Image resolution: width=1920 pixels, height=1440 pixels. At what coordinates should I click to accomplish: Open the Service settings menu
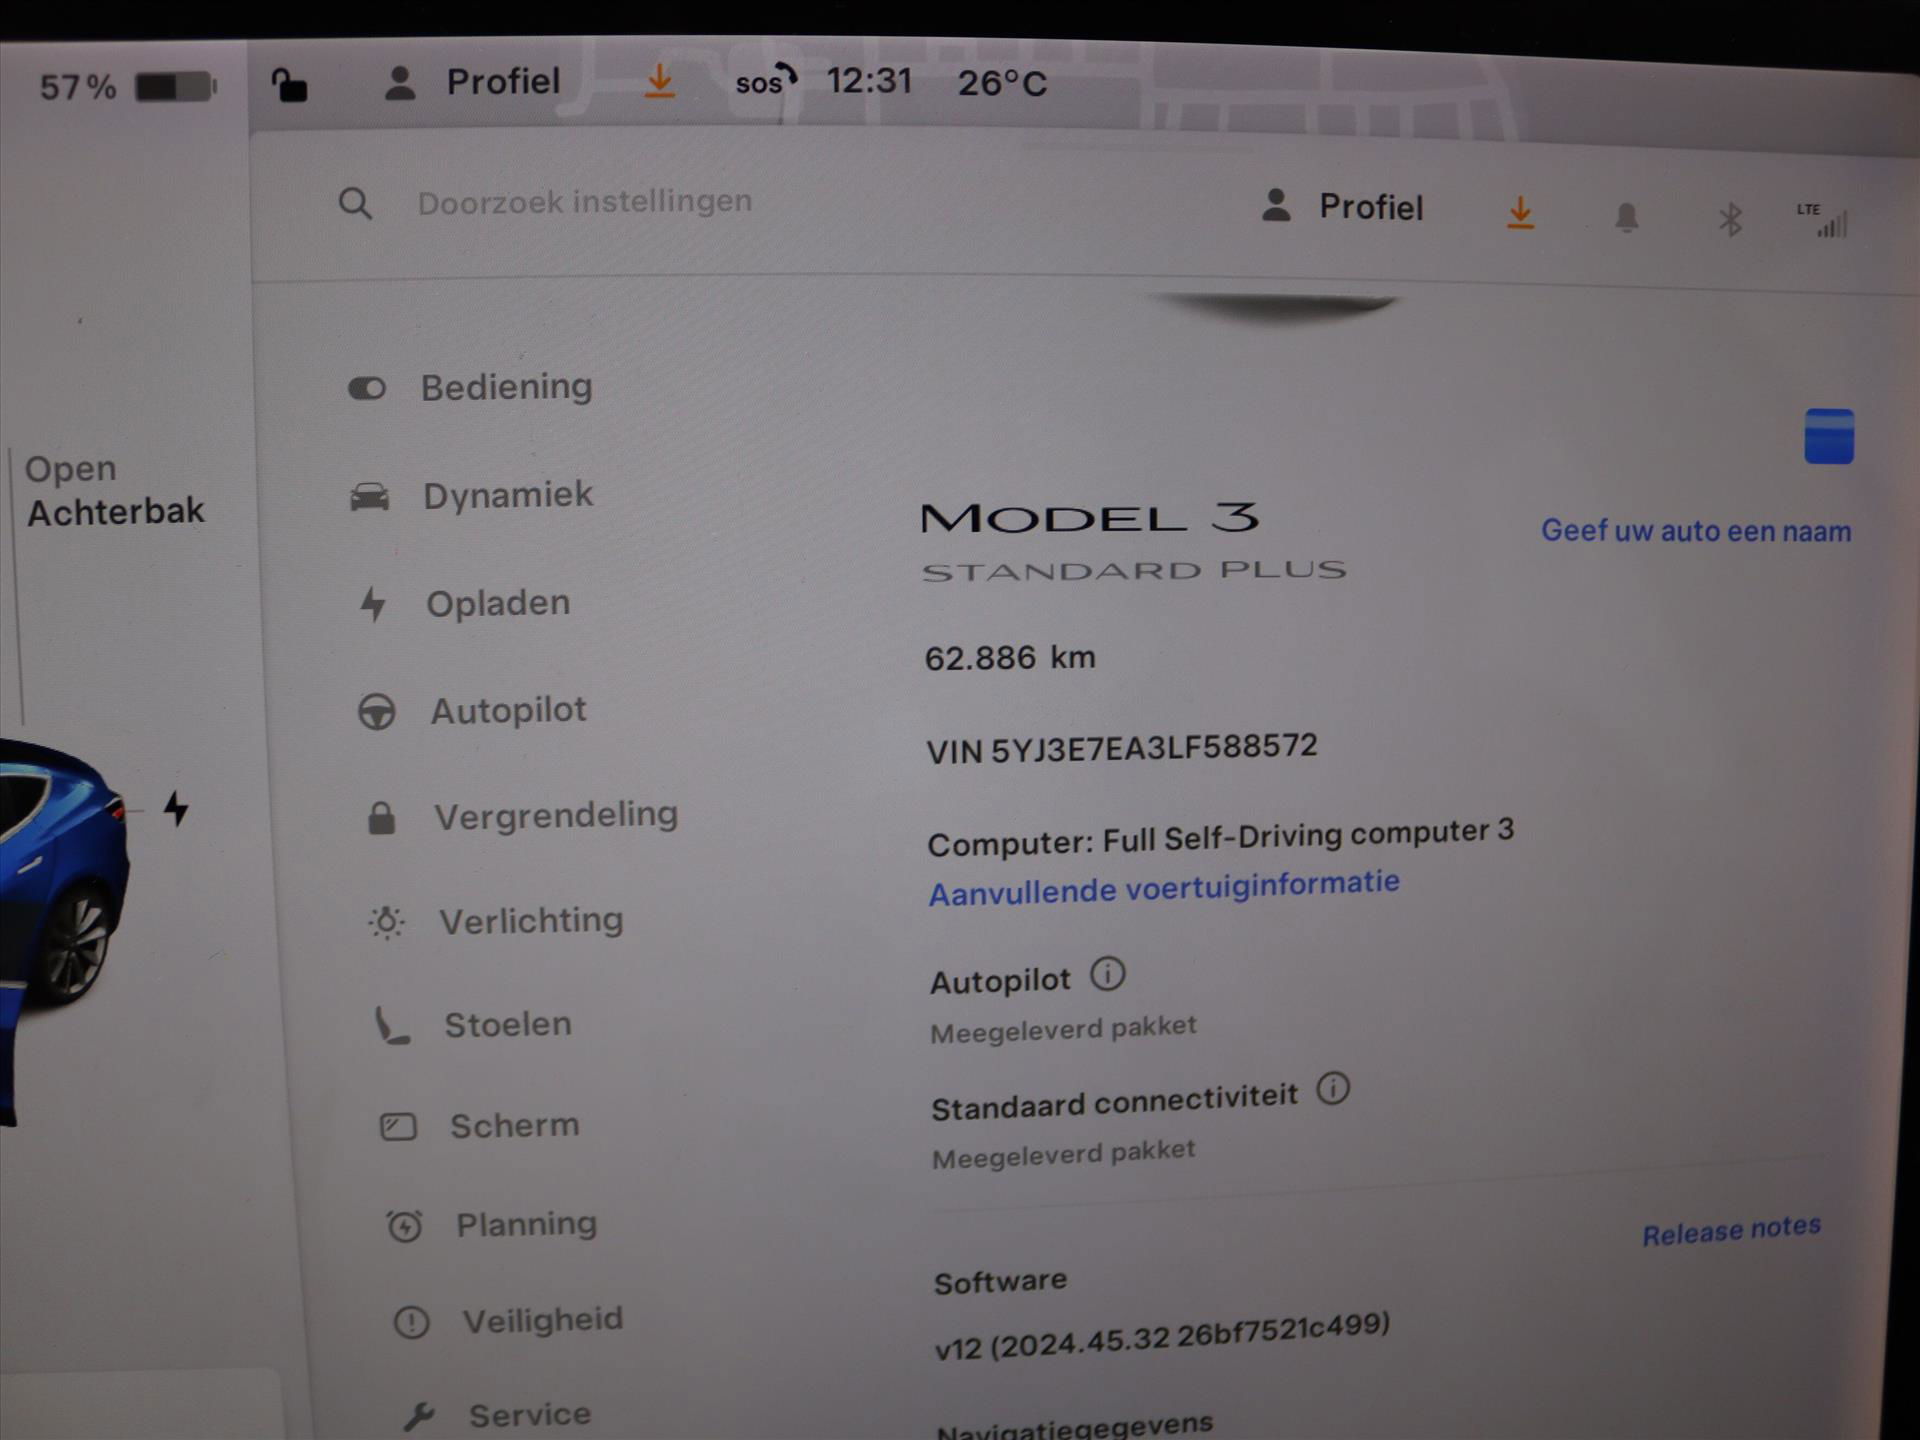[497, 1415]
